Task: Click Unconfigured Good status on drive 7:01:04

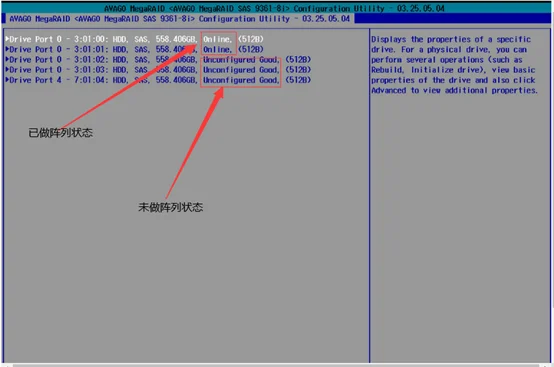Action: pyautogui.click(x=241, y=80)
